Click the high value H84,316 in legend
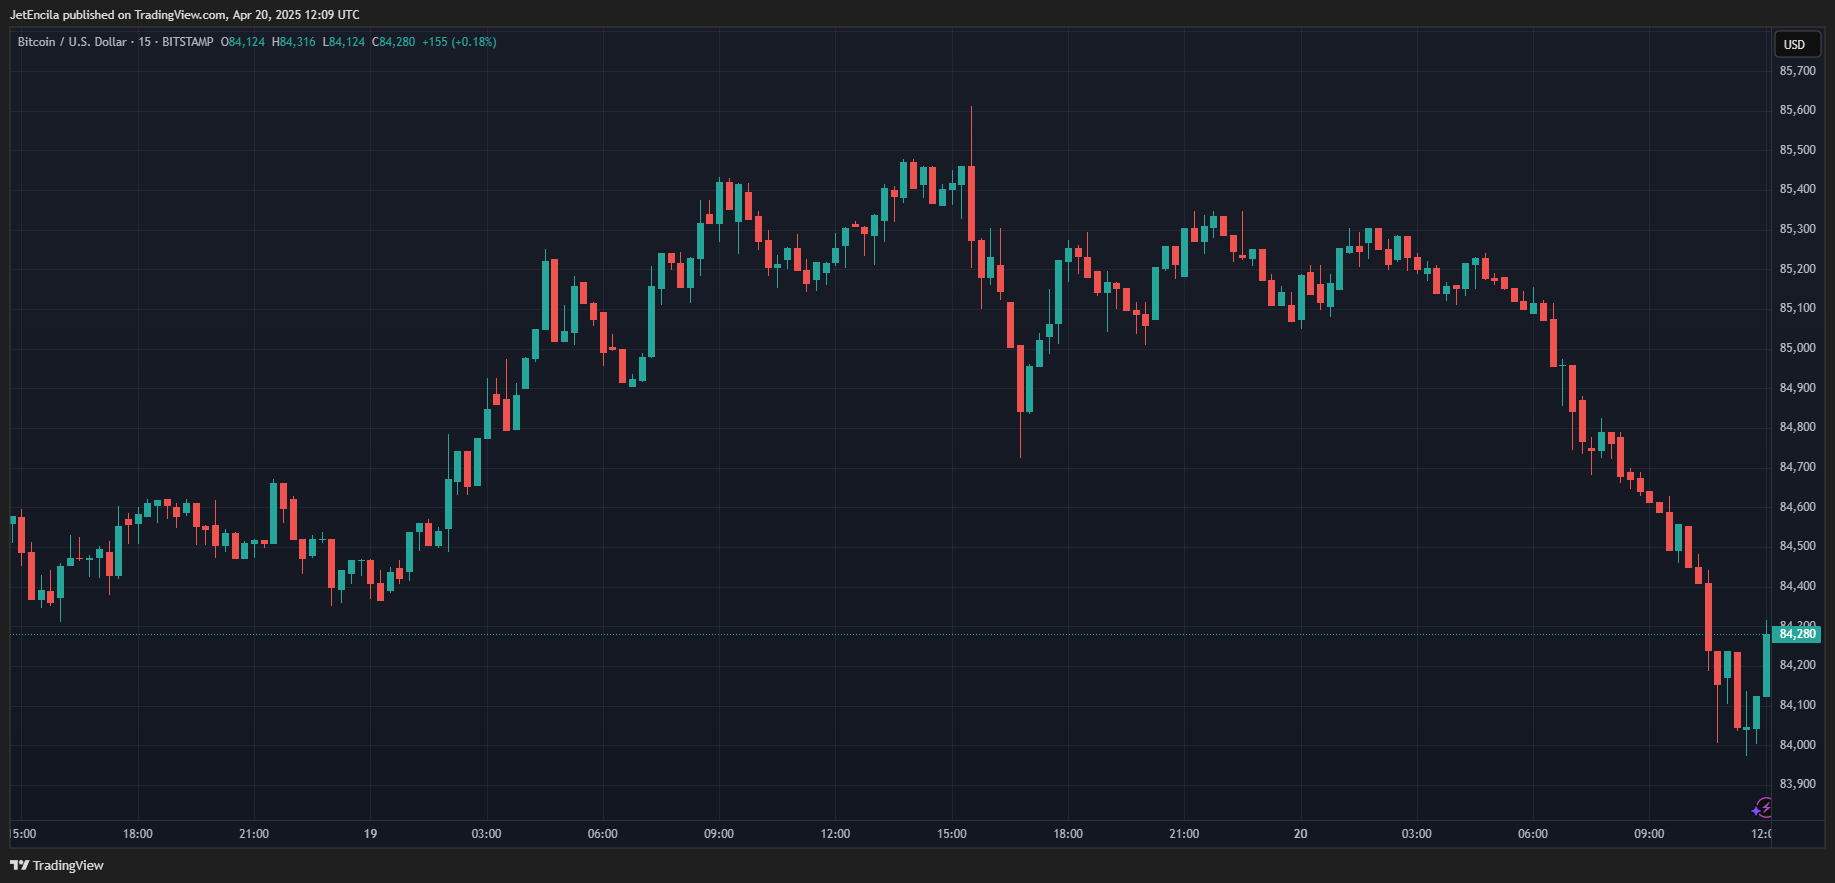Viewport: 1835px width, 883px height. [293, 42]
